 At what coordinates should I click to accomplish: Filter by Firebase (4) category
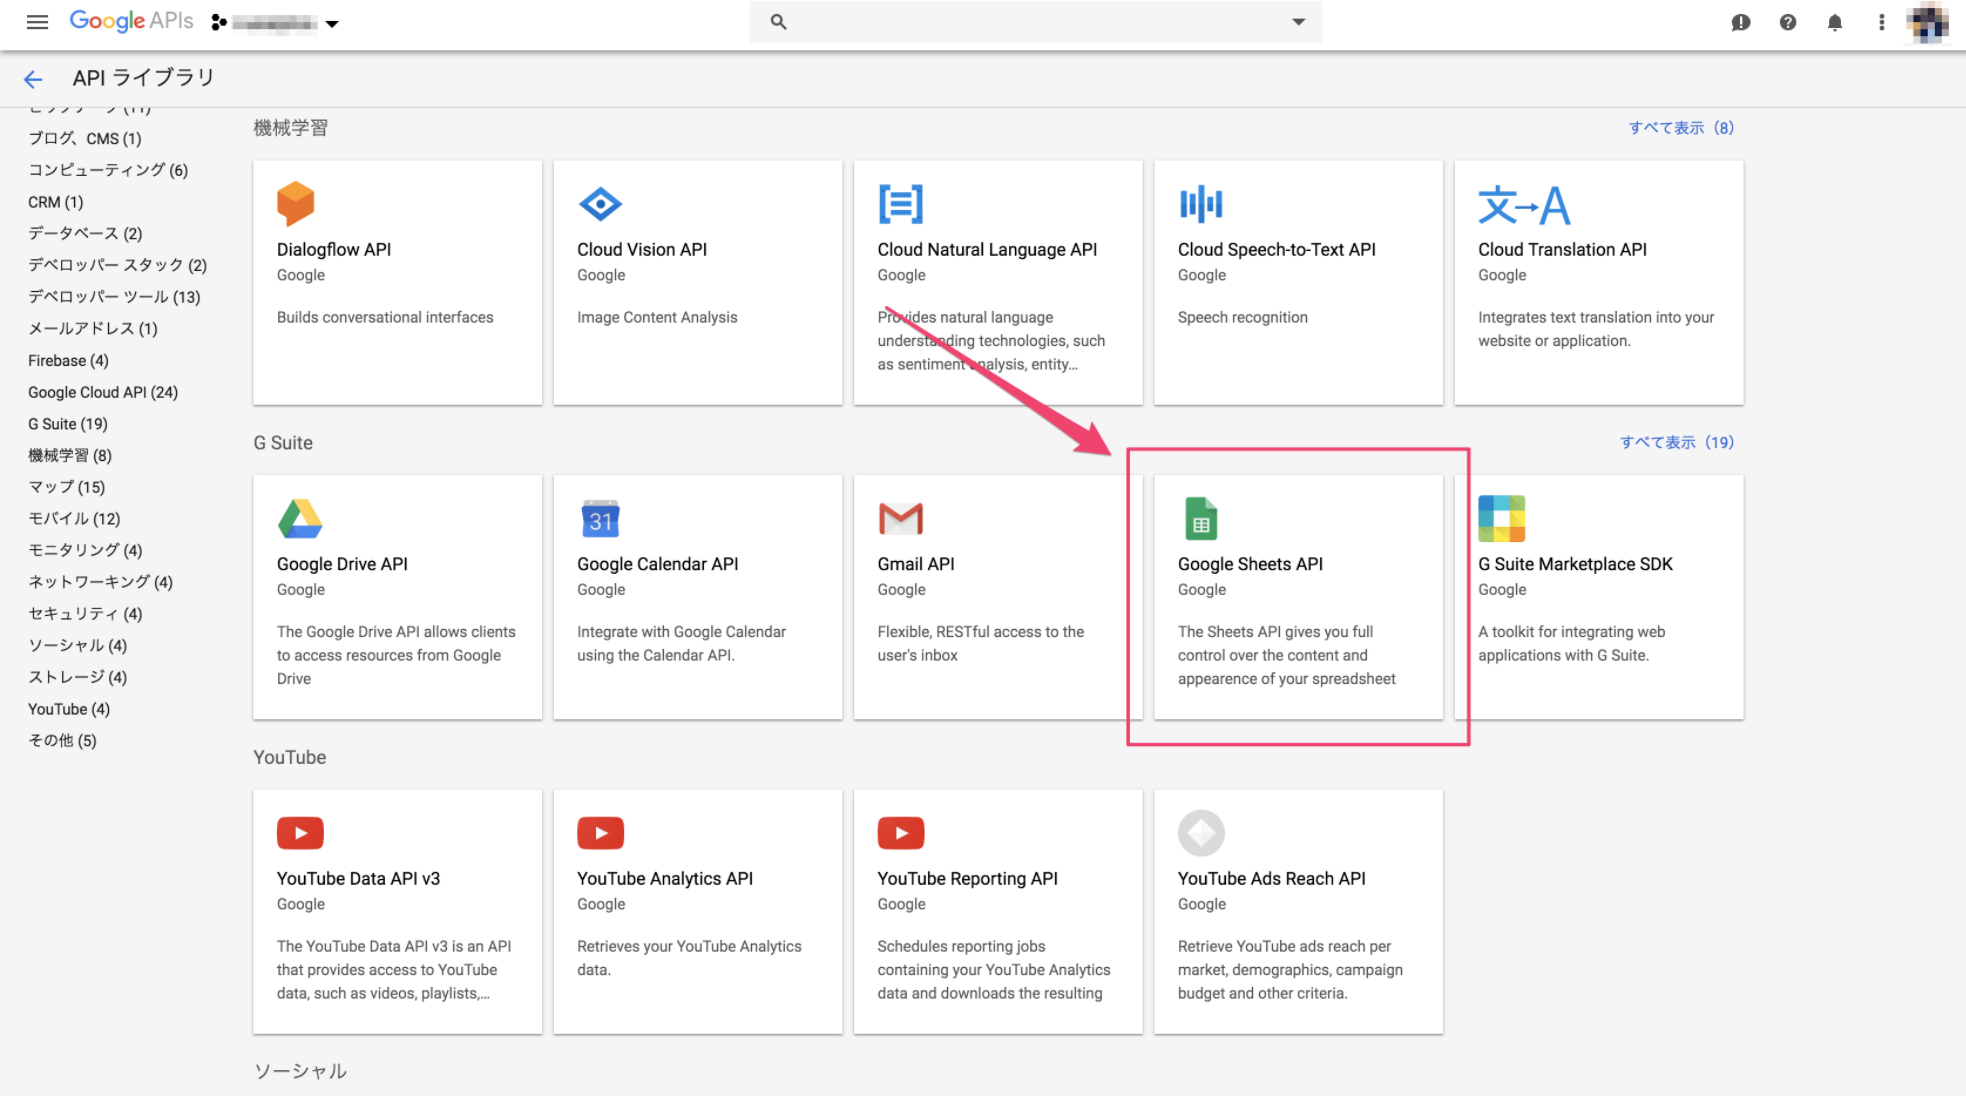(x=68, y=361)
